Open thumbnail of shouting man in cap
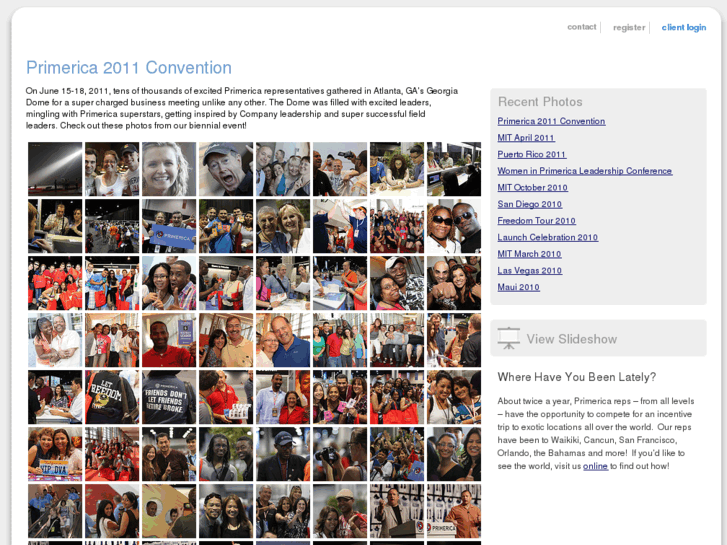 point(226,169)
